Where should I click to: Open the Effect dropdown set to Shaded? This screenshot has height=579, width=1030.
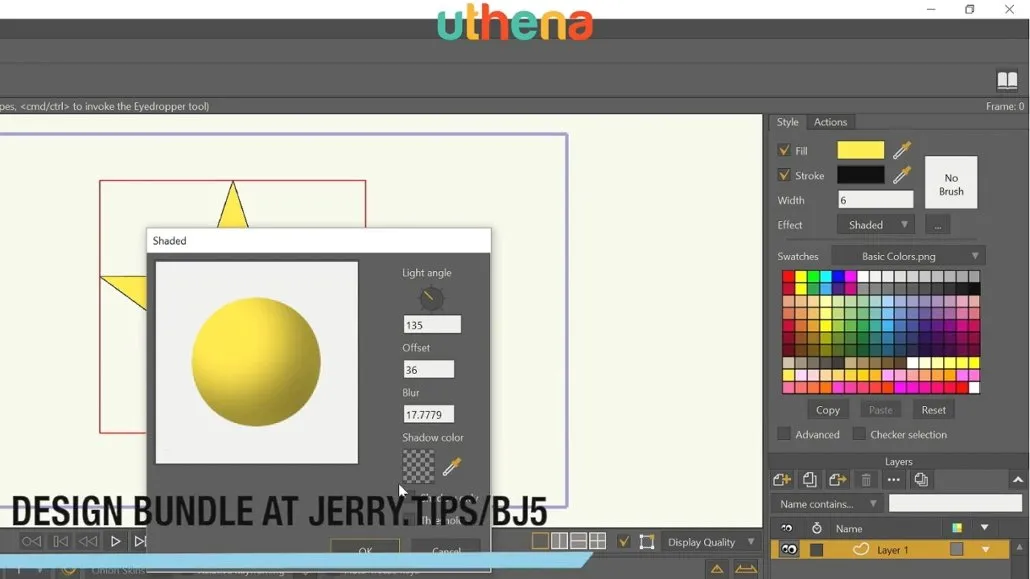(x=875, y=225)
